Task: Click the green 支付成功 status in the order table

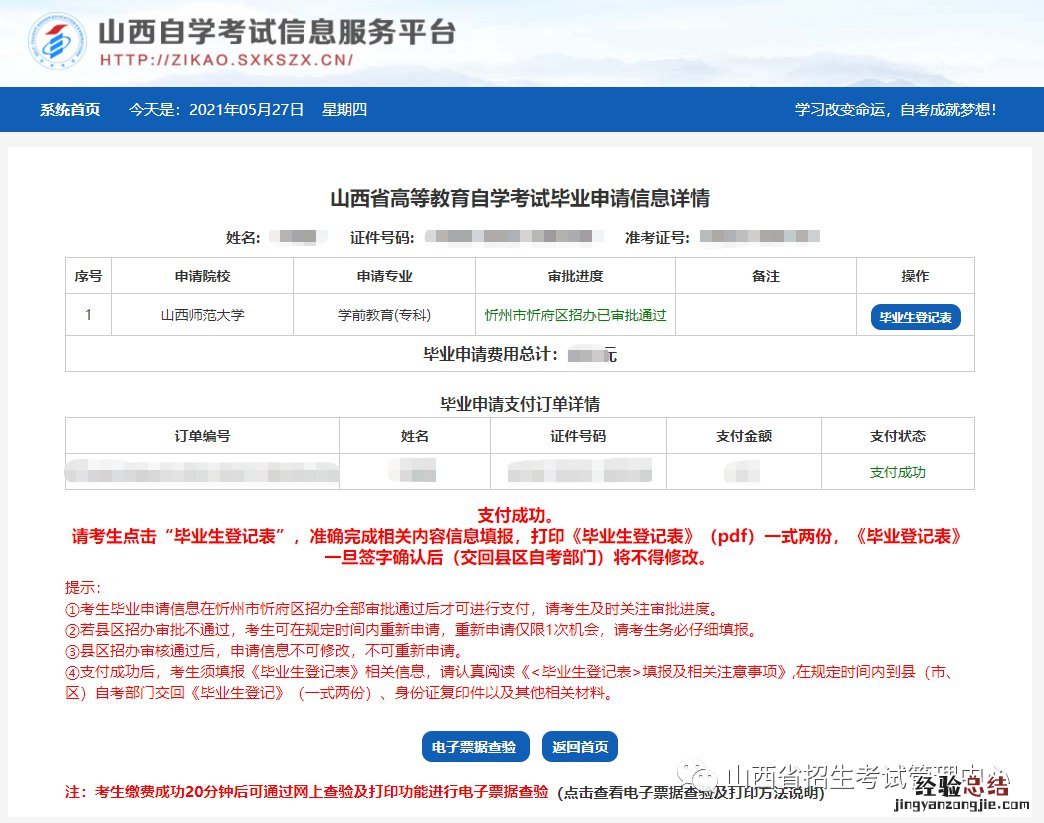Action: 897,472
